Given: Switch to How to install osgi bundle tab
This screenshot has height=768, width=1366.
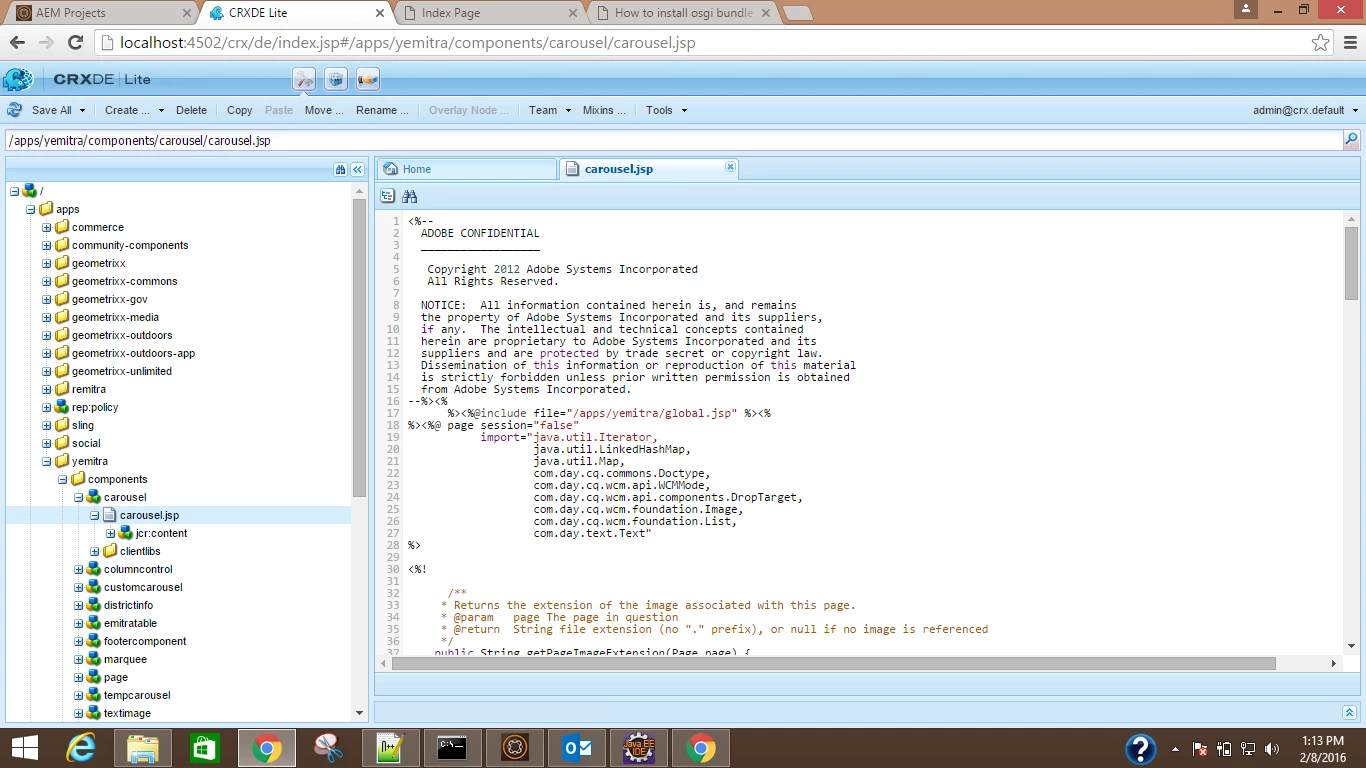Looking at the screenshot, I should [x=682, y=13].
